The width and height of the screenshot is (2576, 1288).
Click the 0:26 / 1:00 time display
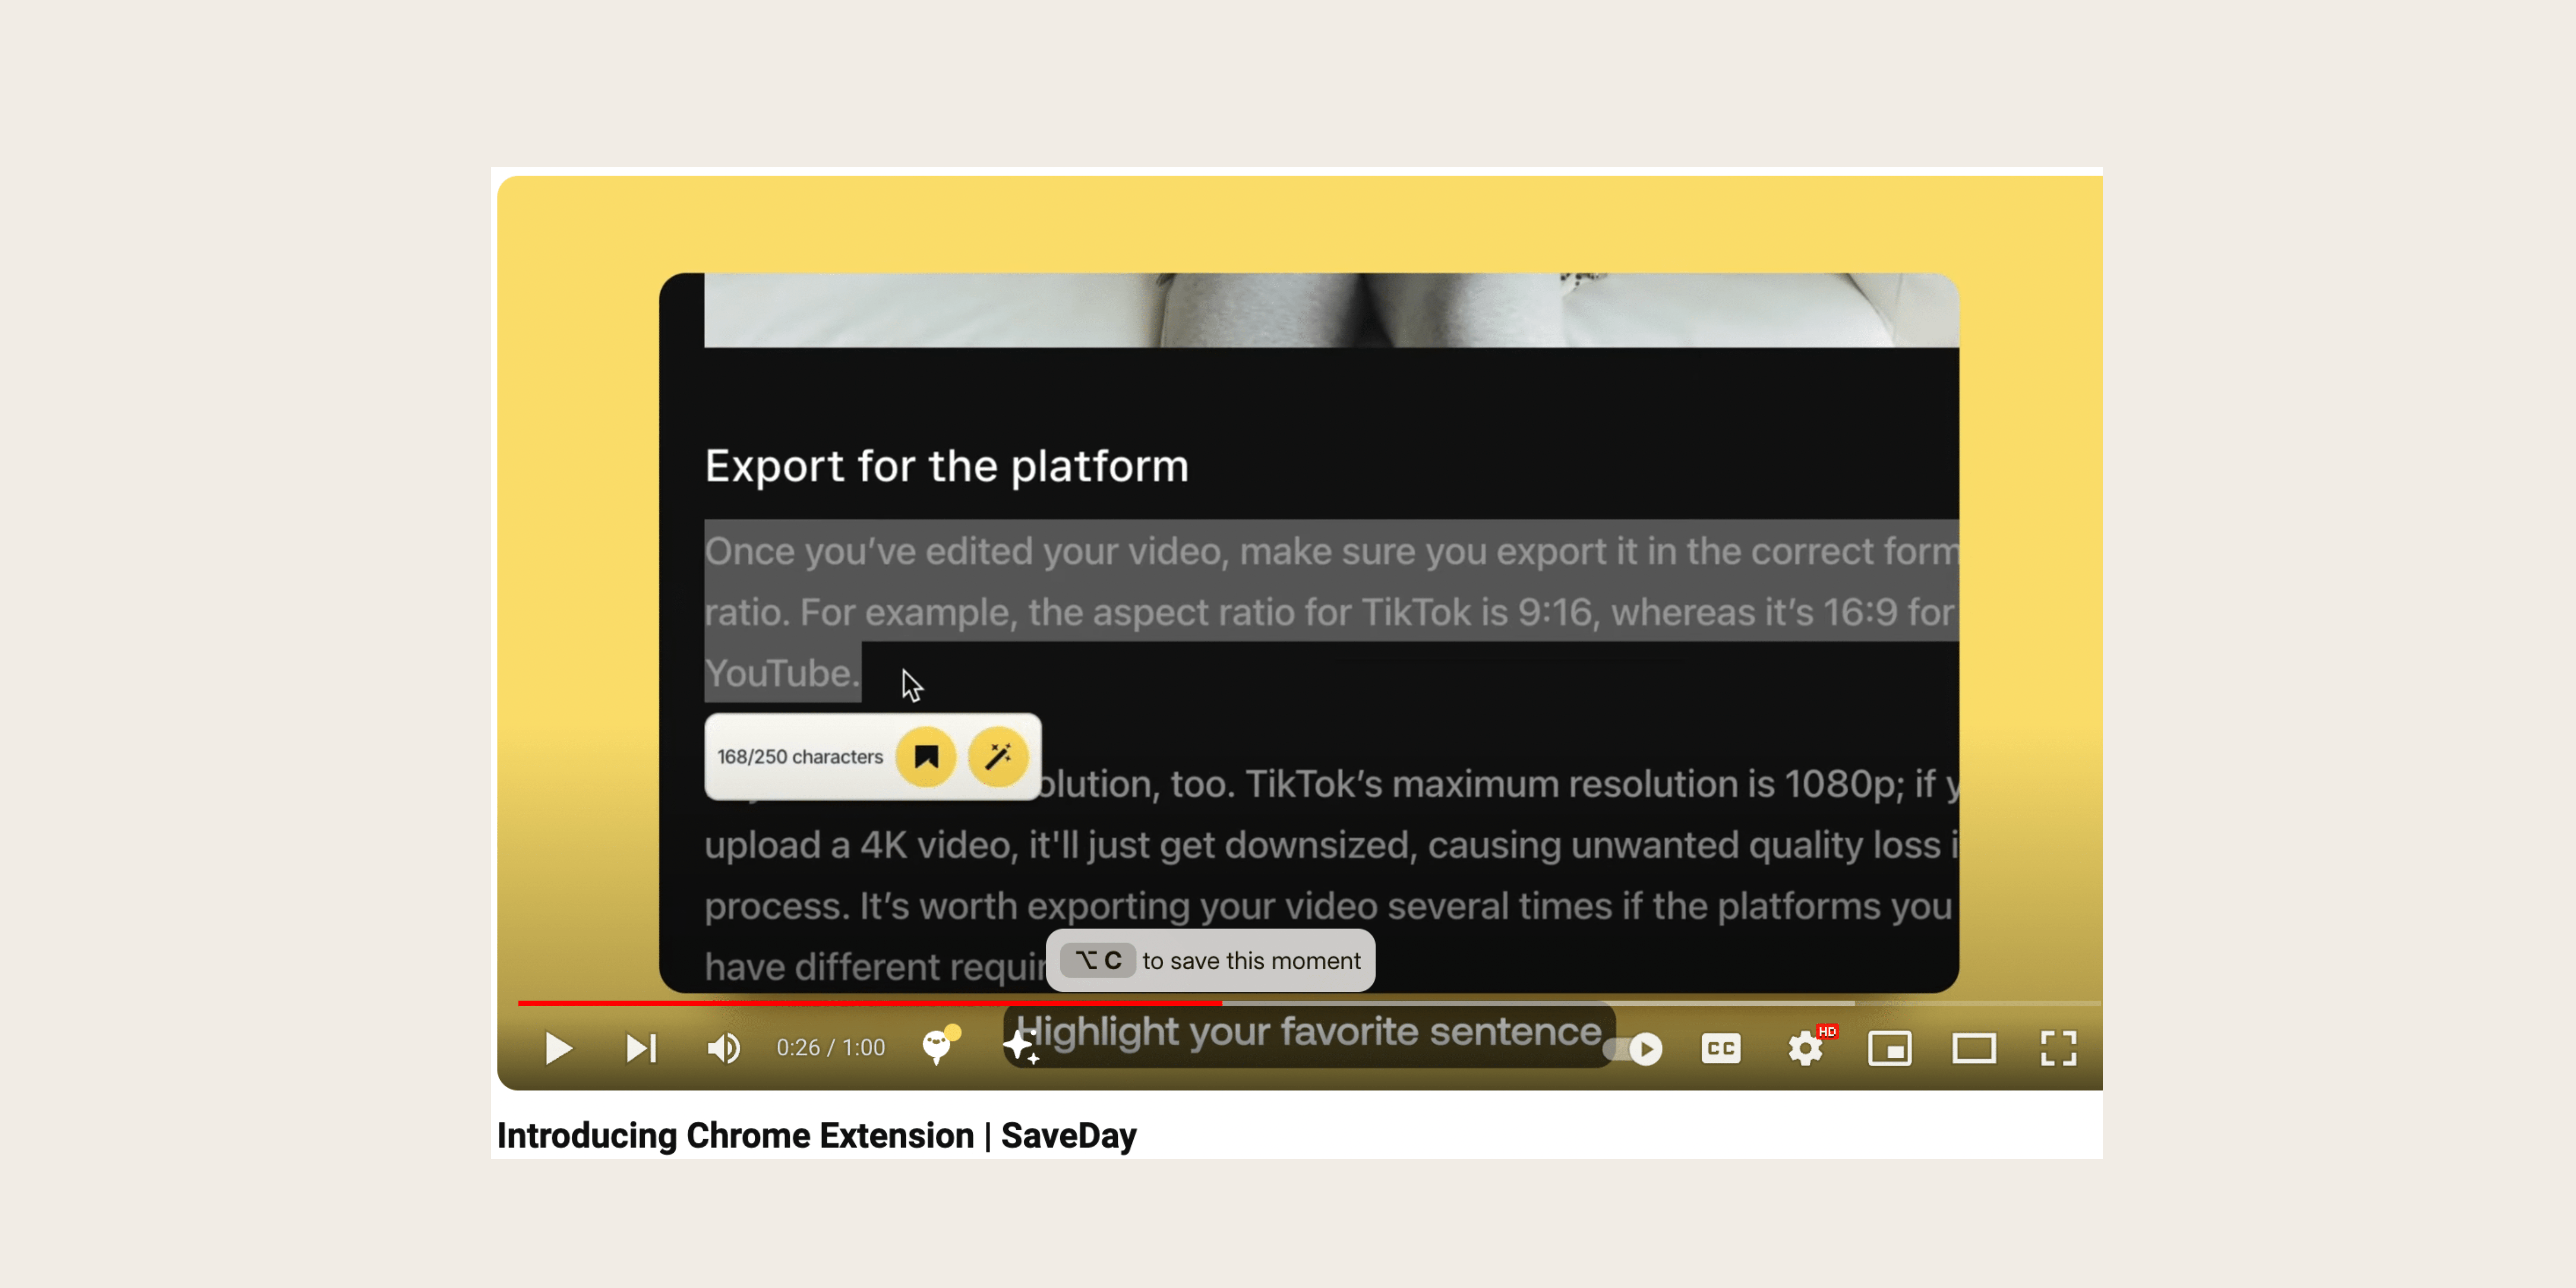point(831,1048)
